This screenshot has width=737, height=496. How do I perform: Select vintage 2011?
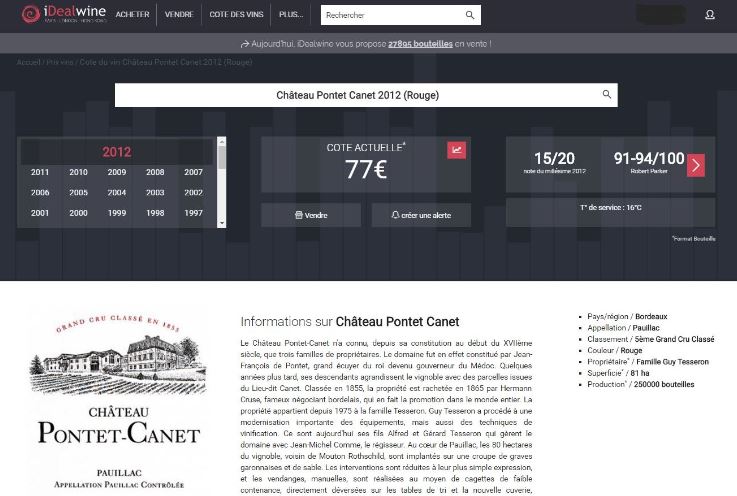point(40,172)
